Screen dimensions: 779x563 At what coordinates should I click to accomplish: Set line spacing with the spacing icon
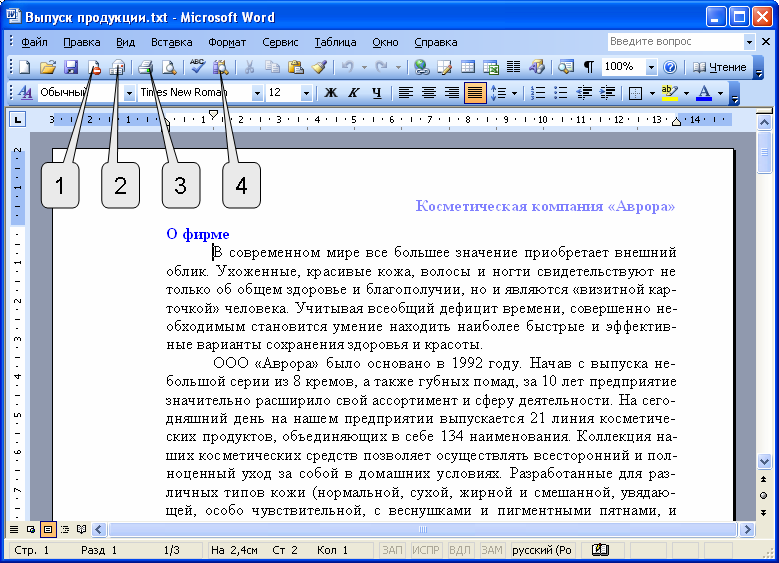click(x=498, y=93)
